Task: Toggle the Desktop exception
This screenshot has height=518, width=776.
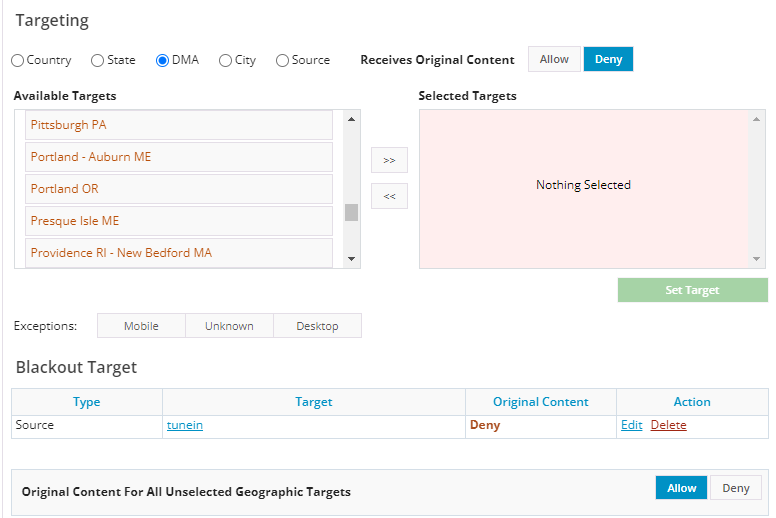Action: 317,326
